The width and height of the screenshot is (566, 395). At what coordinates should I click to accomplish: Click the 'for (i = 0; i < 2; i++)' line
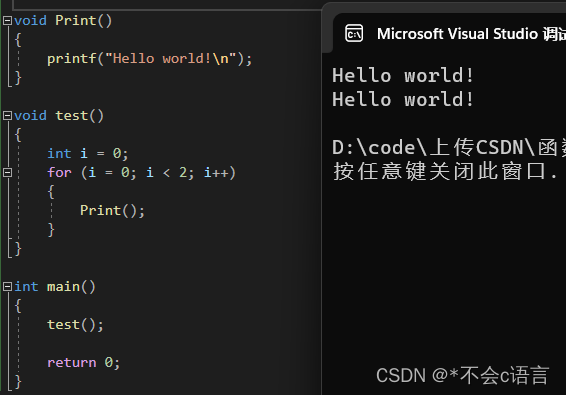click(142, 173)
